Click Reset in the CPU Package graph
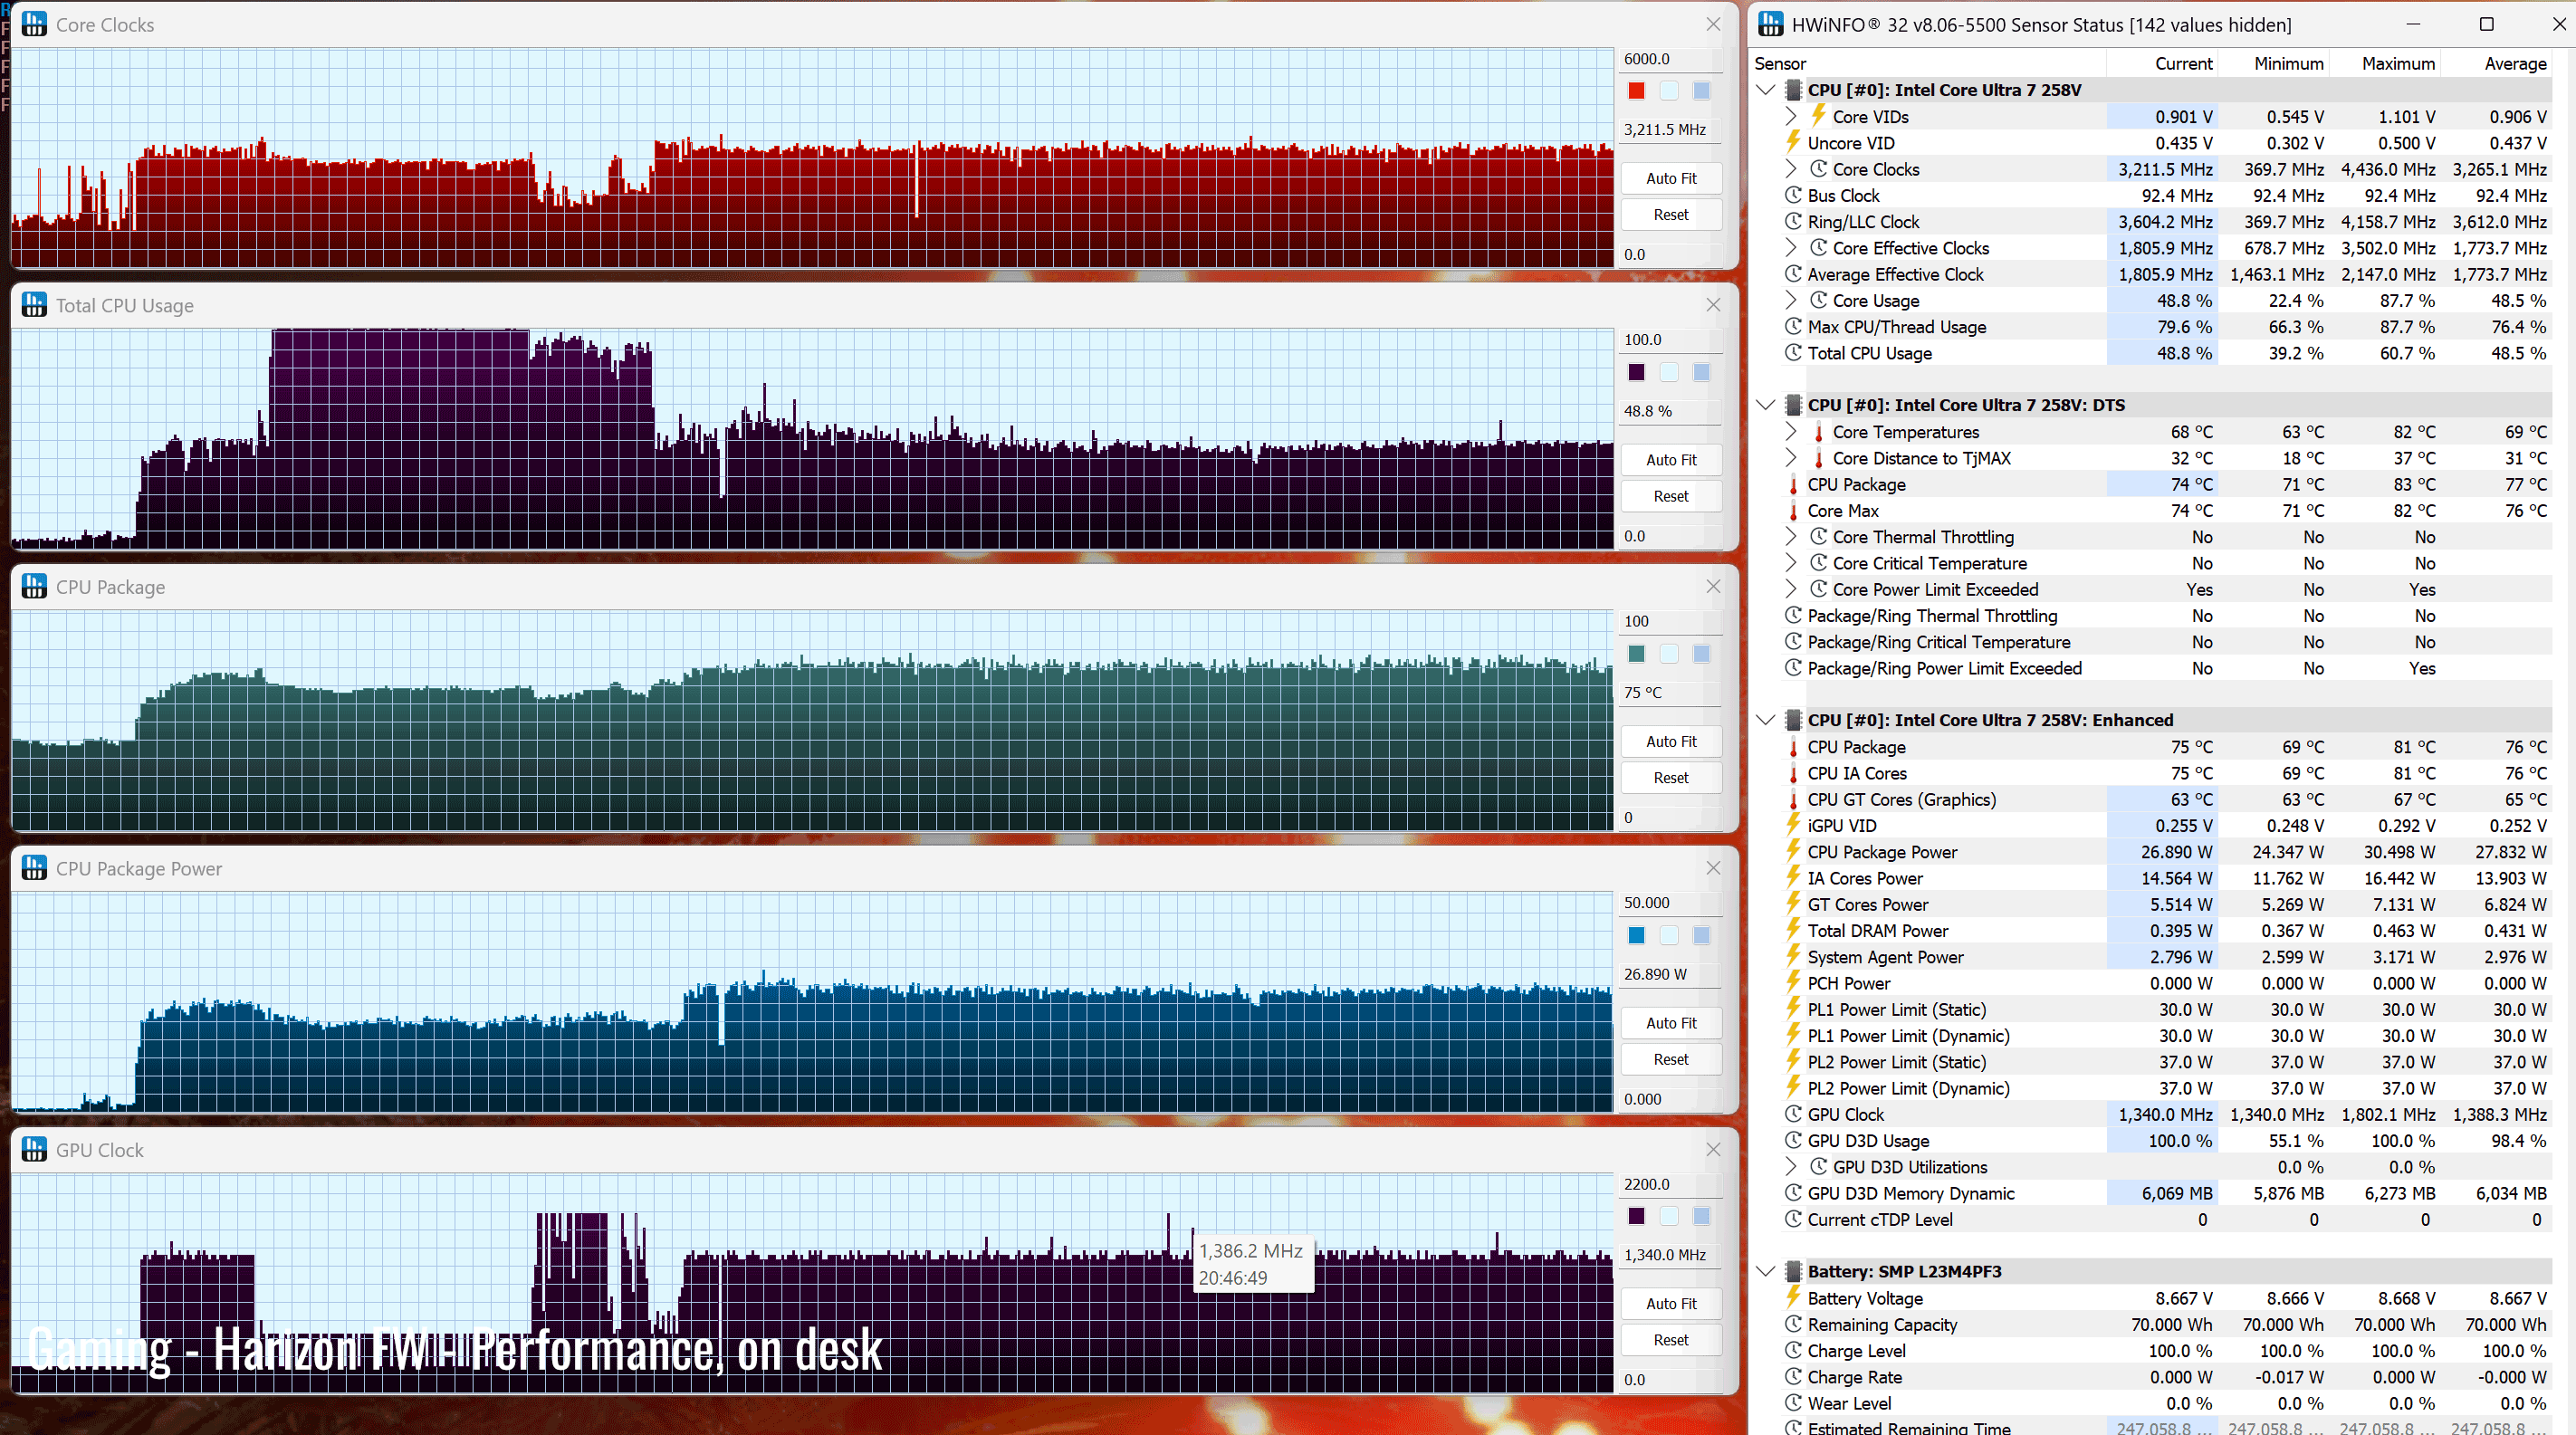This screenshot has width=2576, height=1435. [x=1670, y=777]
